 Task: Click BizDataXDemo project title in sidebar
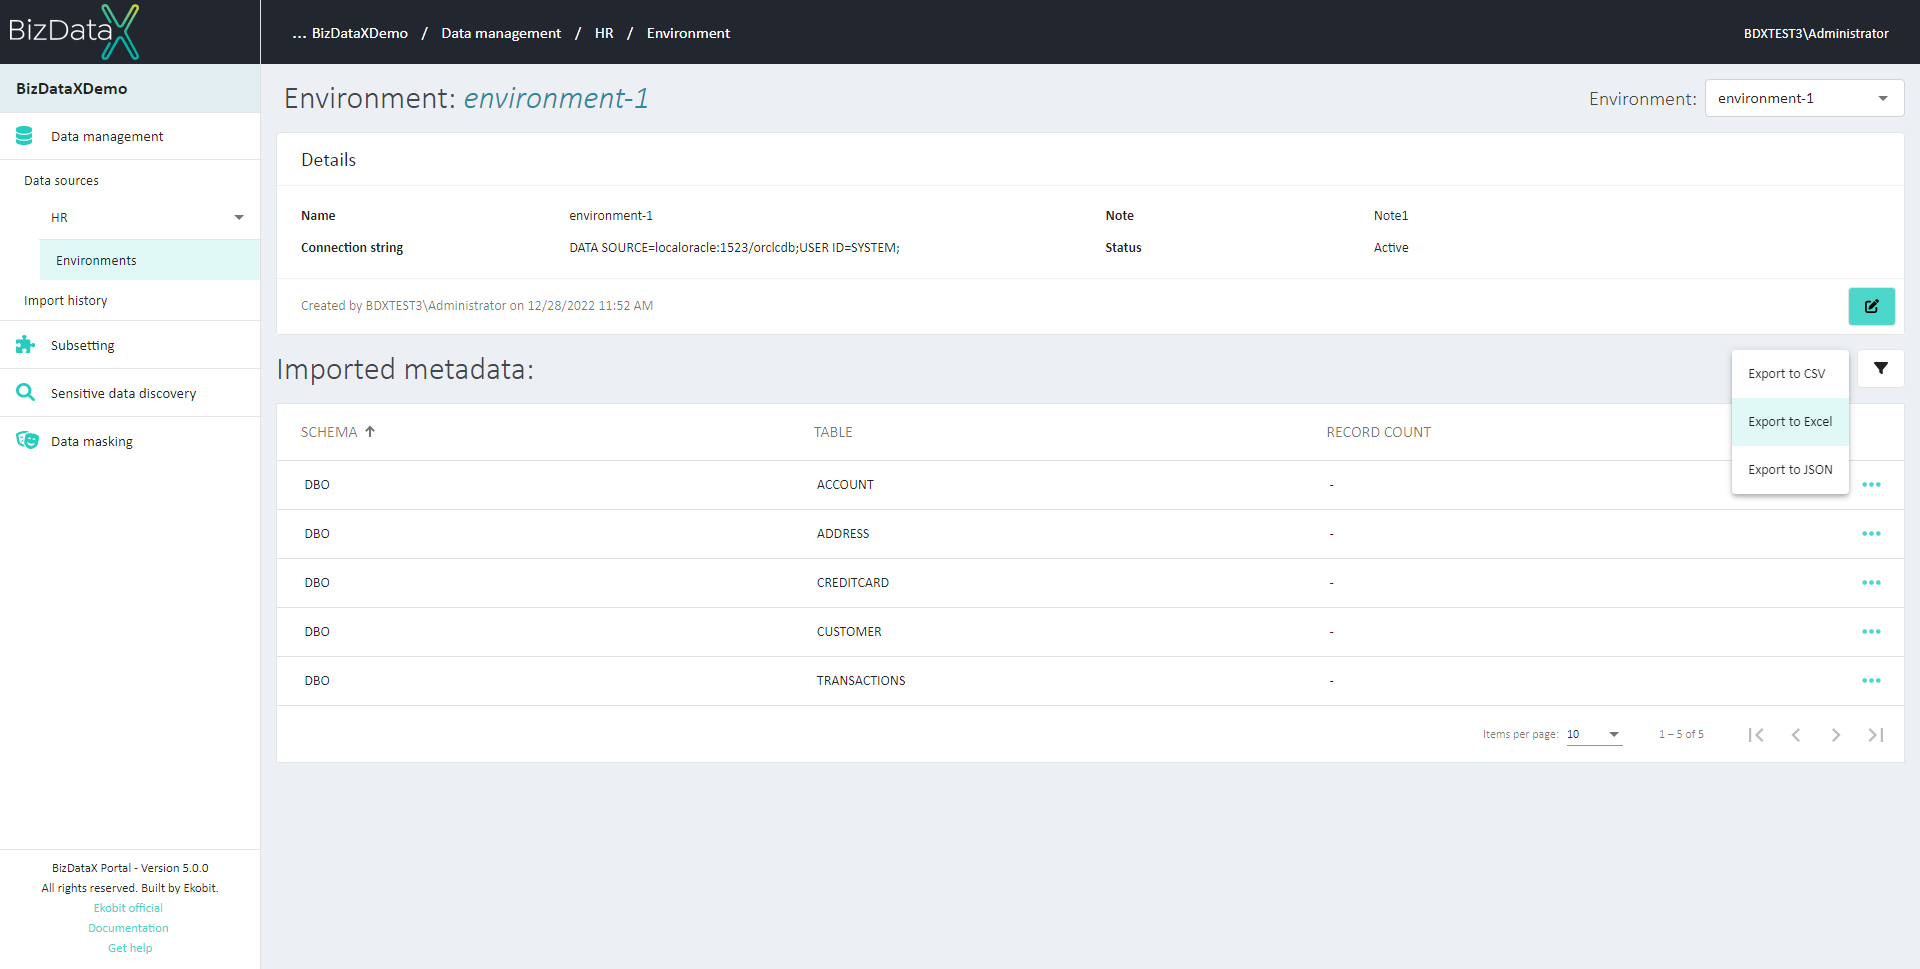pyautogui.click(x=72, y=89)
